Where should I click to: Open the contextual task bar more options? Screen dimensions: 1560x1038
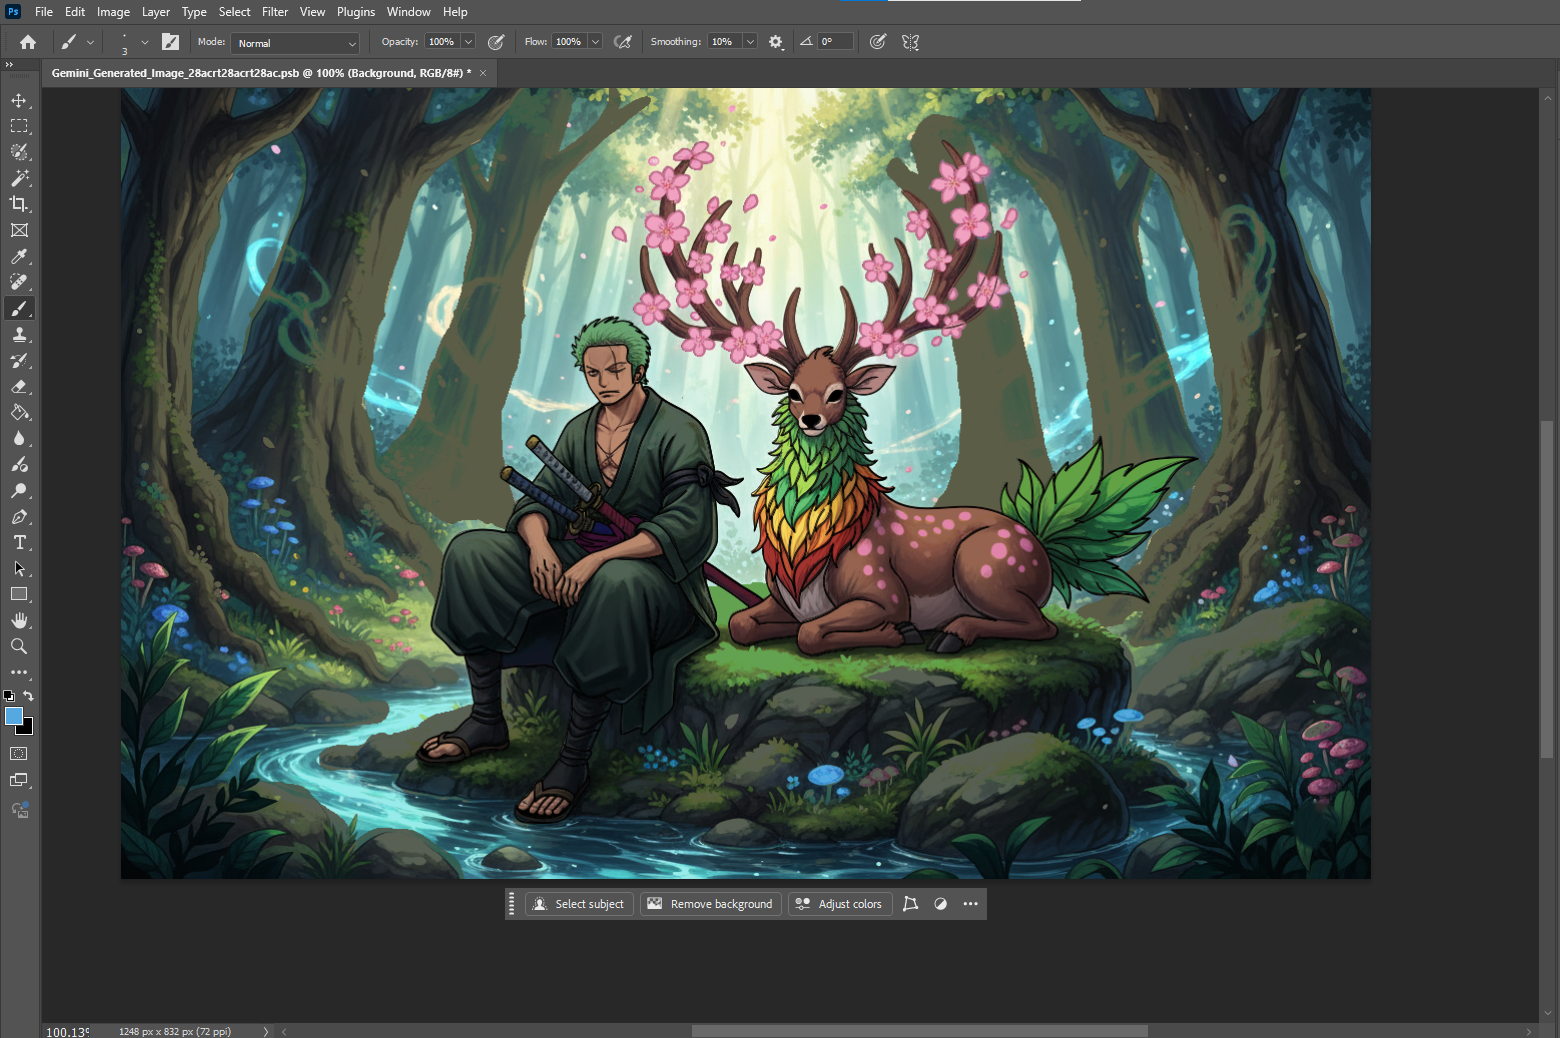970,904
